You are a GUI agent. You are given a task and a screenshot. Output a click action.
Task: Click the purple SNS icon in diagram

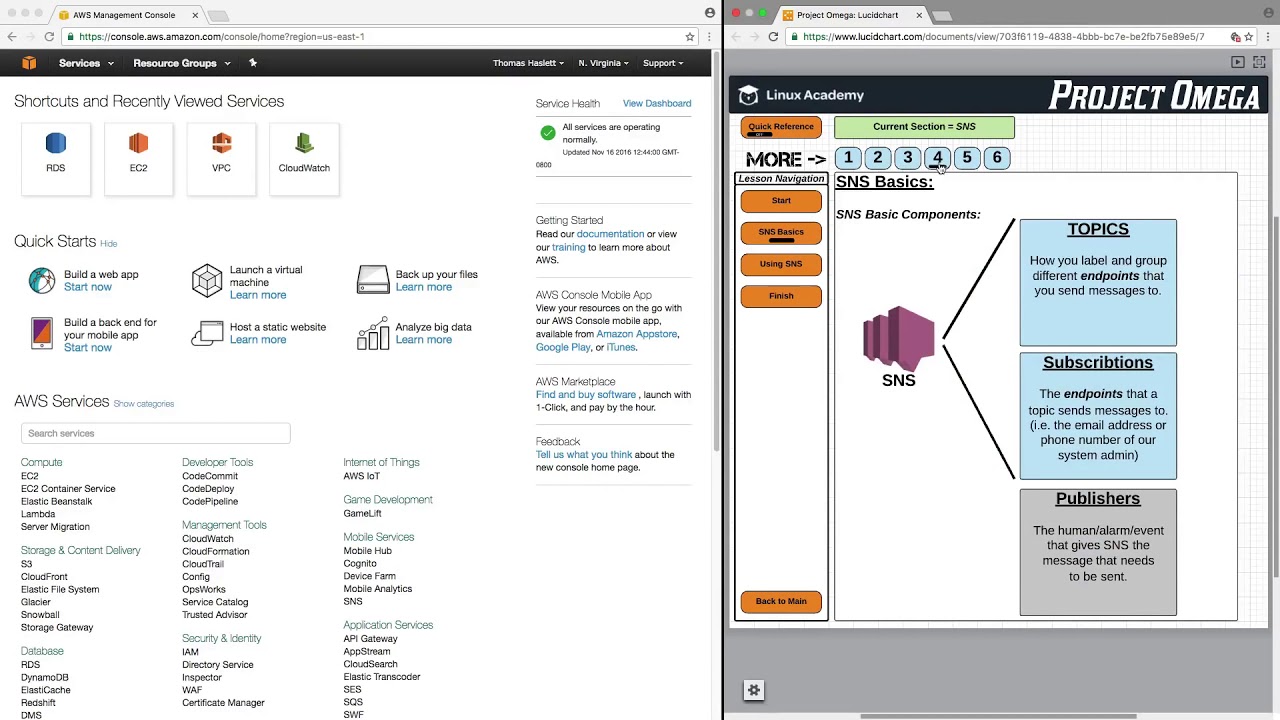(898, 338)
